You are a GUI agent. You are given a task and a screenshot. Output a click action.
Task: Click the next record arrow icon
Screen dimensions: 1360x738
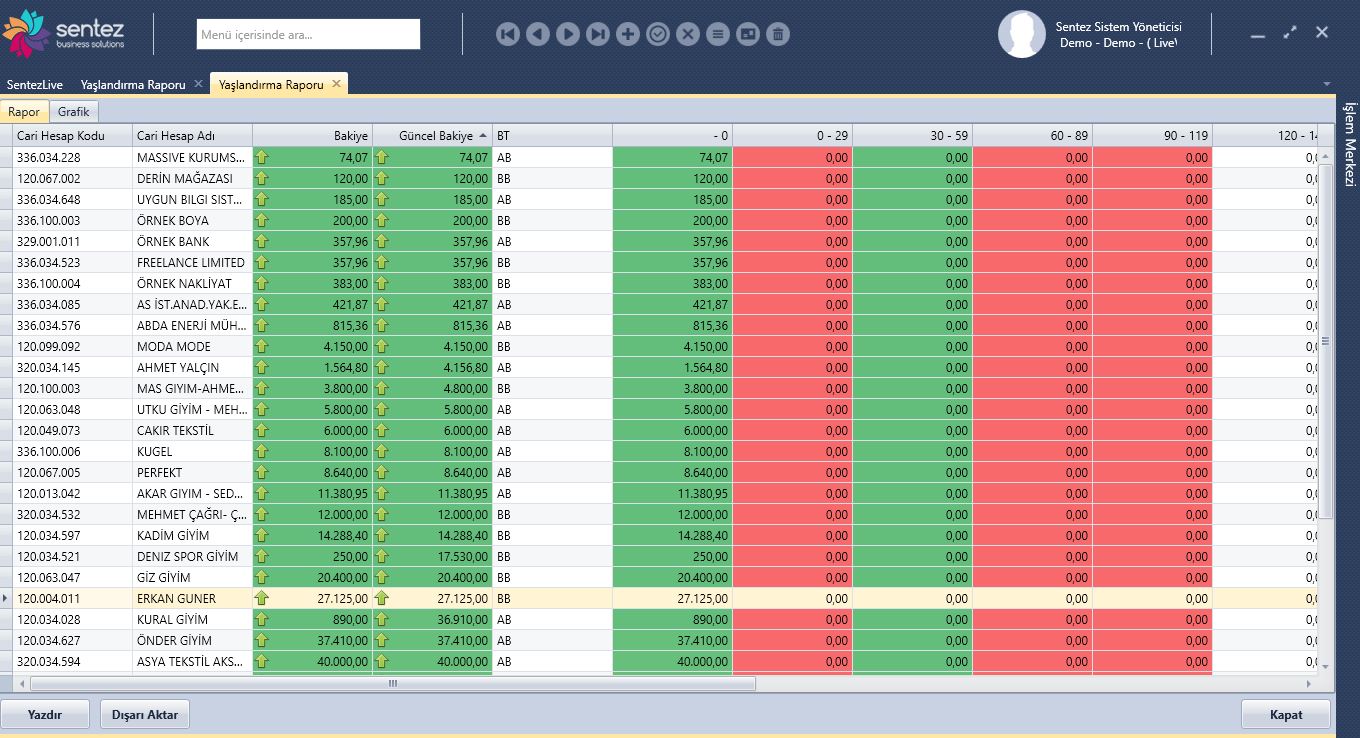pos(568,35)
